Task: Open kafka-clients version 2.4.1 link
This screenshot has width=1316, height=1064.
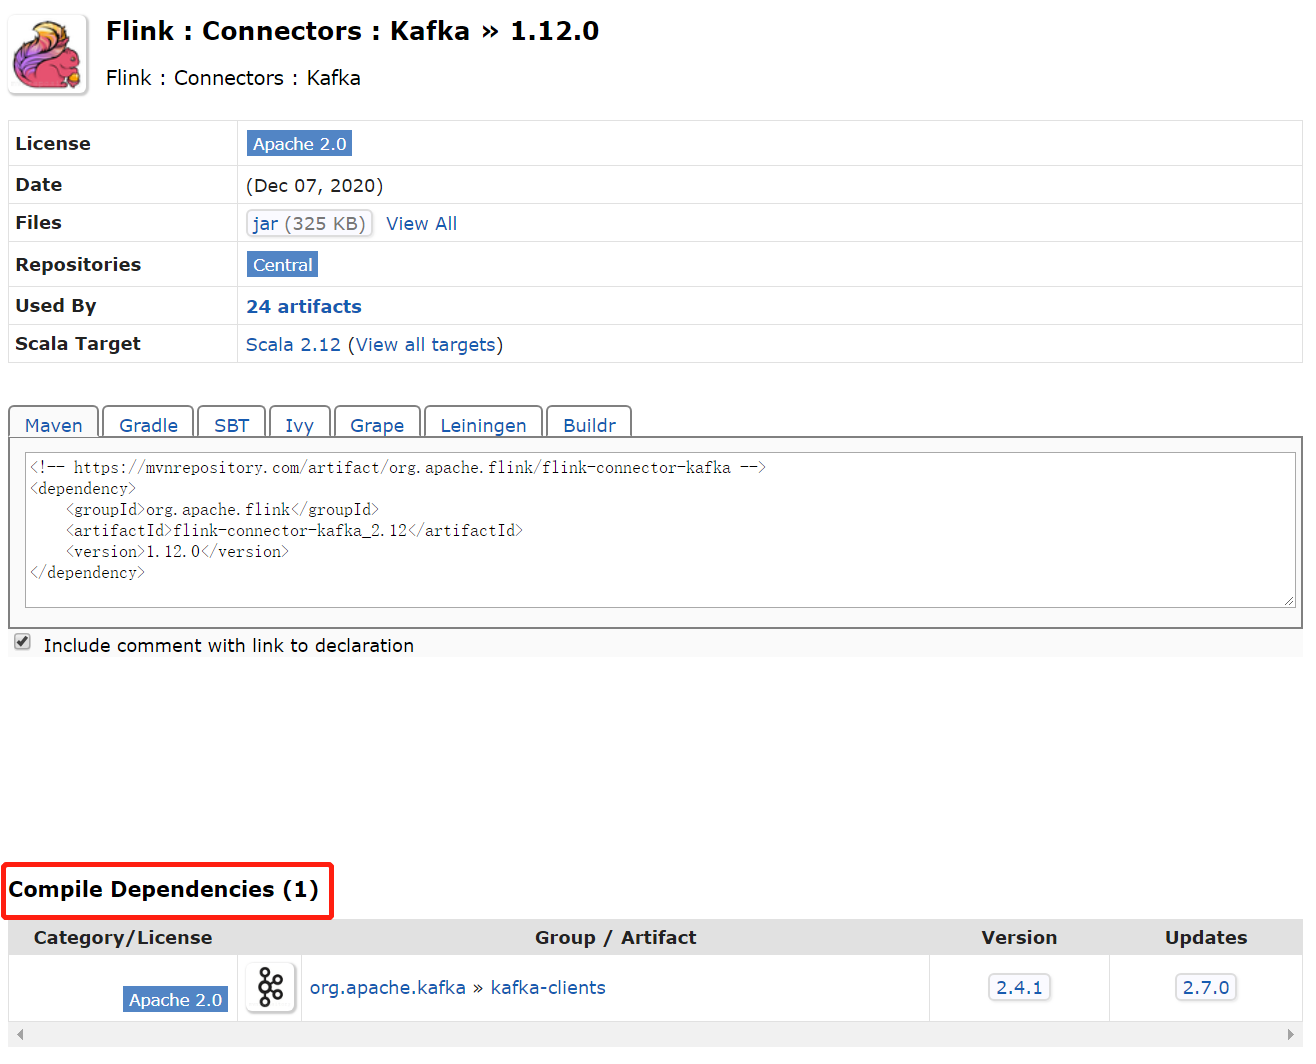Action: (x=1019, y=987)
